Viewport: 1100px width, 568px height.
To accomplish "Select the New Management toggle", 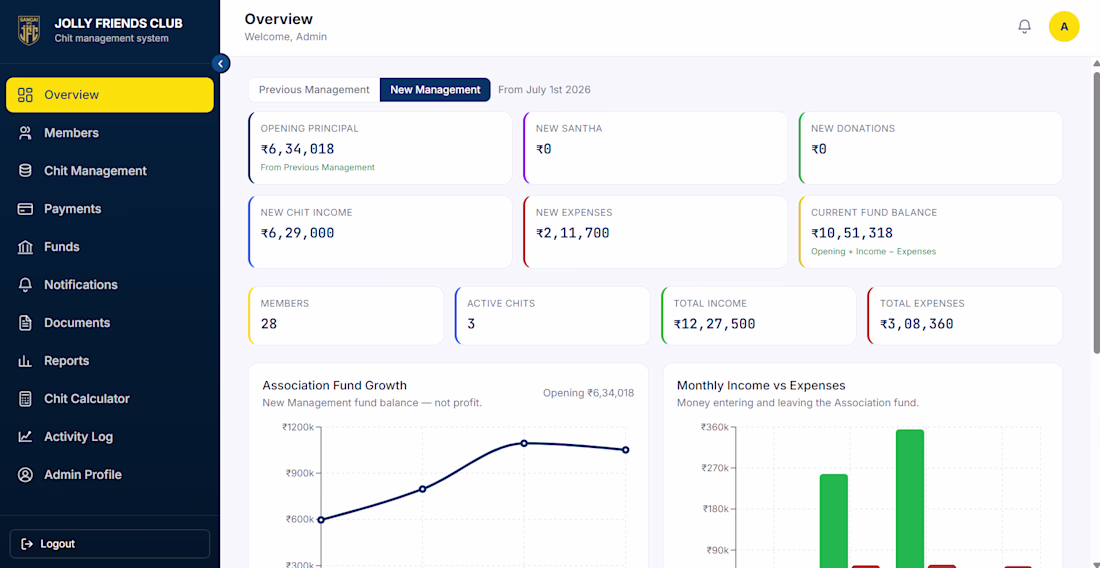I will [435, 90].
